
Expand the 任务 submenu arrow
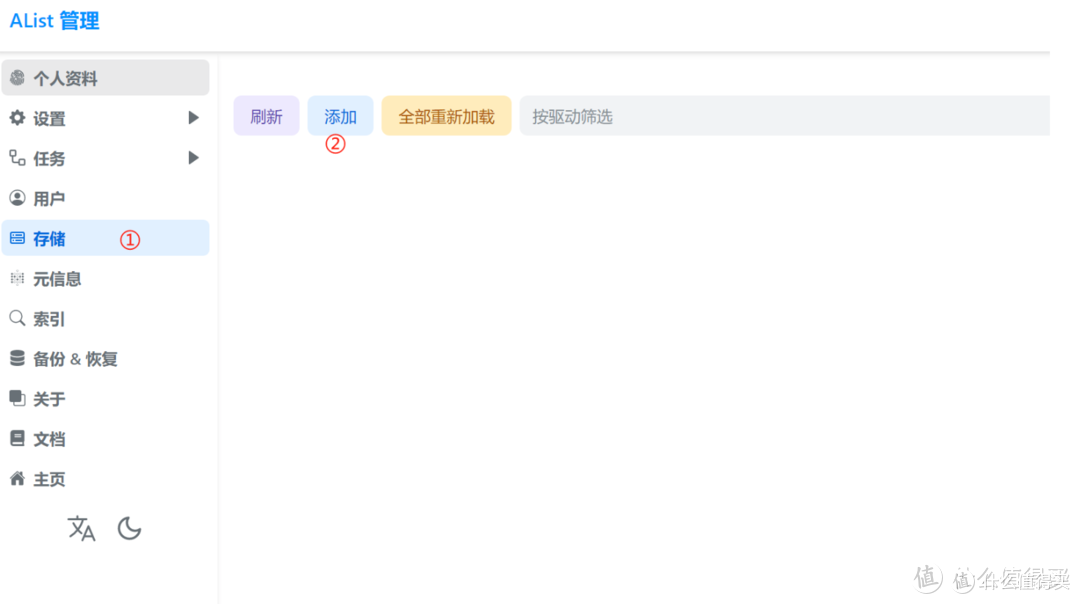(194, 158)
